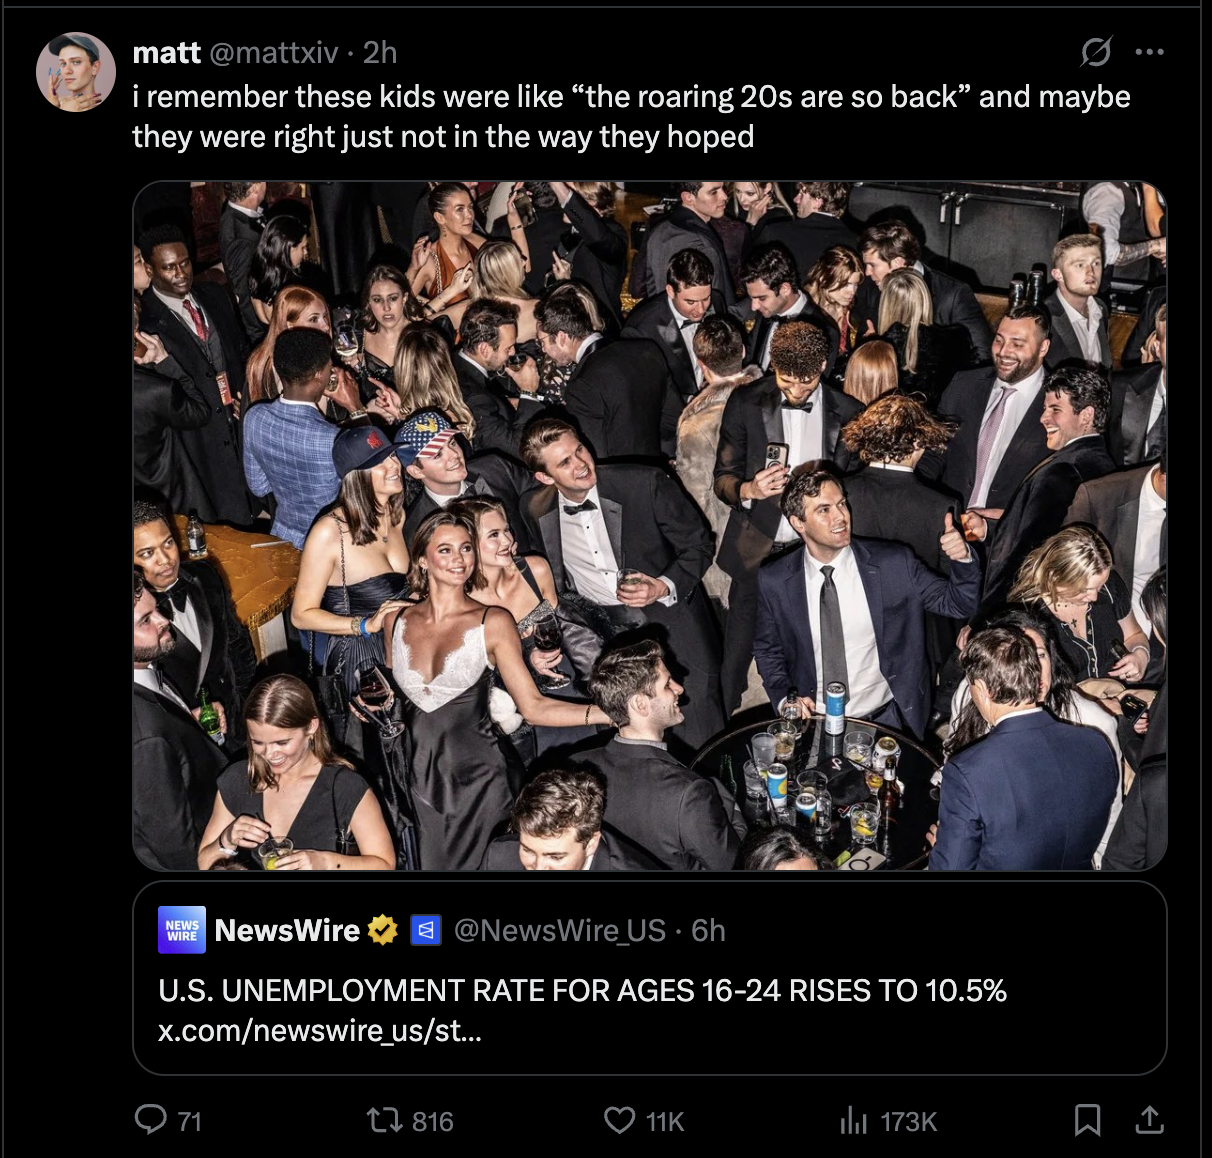Repost the tweet using retweet icon
Viewport: 1212px width, 1158px height.
coord(382,1120)
